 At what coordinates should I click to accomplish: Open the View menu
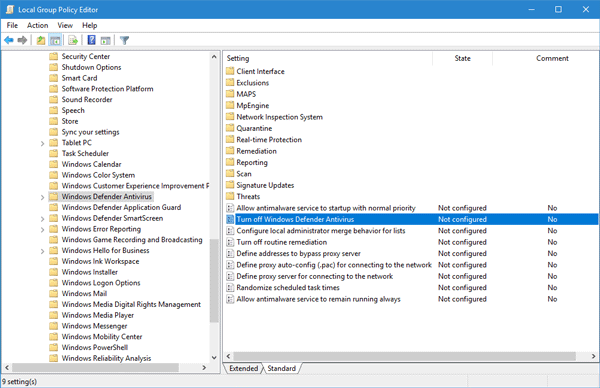click(x=65, y=25)
